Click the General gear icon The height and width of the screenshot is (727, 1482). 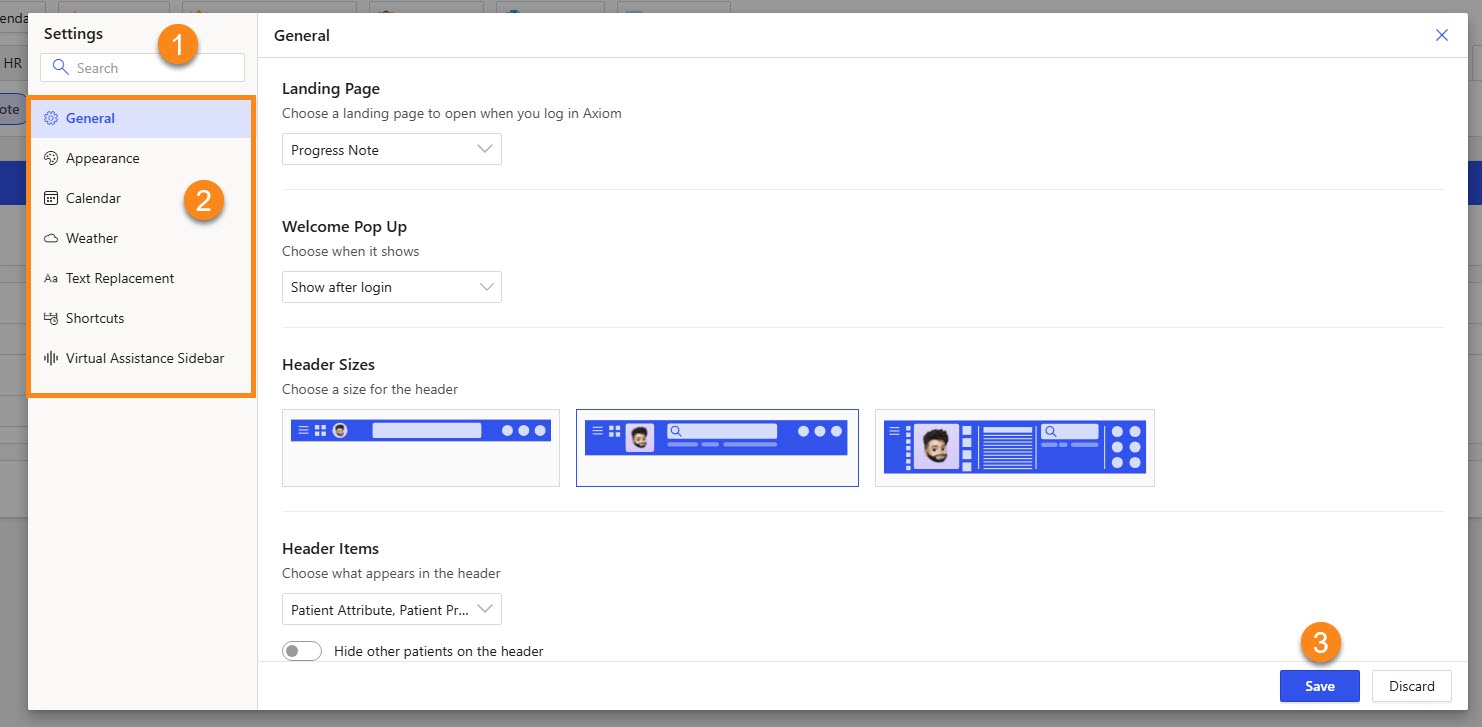pyautogui.click(x=51, y=118)
